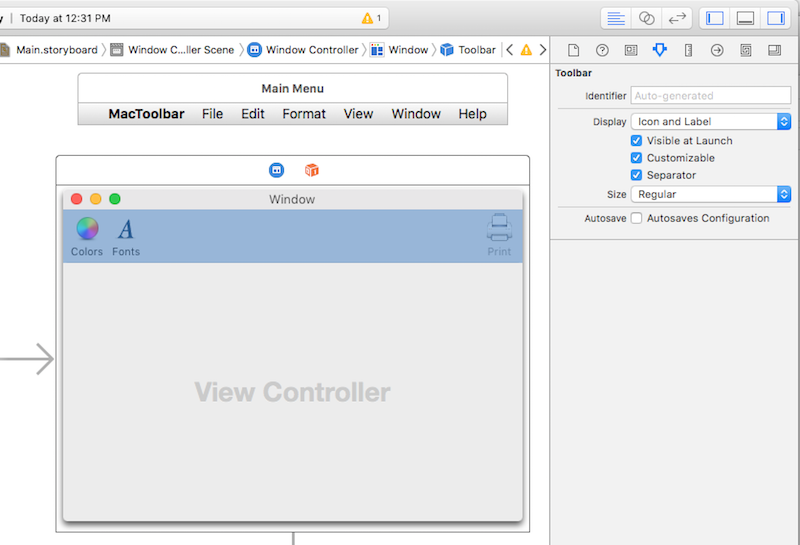Click the green zoom button of Window

tap(115, 199)
